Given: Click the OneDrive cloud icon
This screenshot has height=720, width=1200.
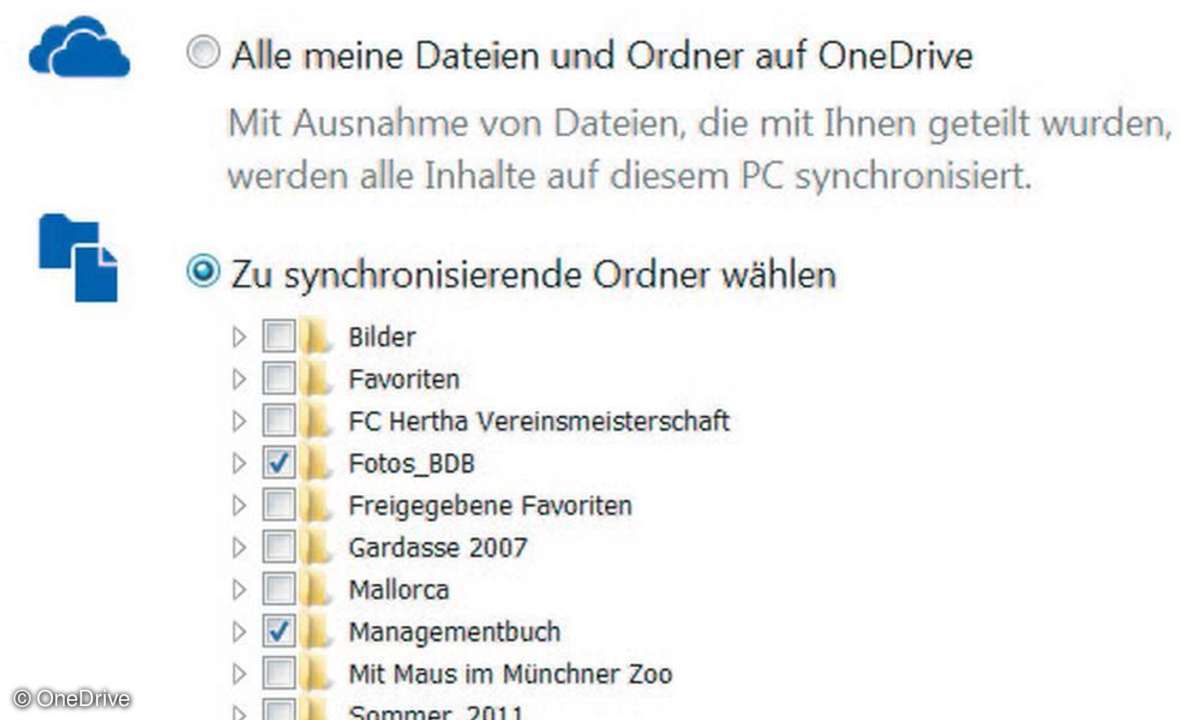Looking at the screenshot, I should pos(79,47).
